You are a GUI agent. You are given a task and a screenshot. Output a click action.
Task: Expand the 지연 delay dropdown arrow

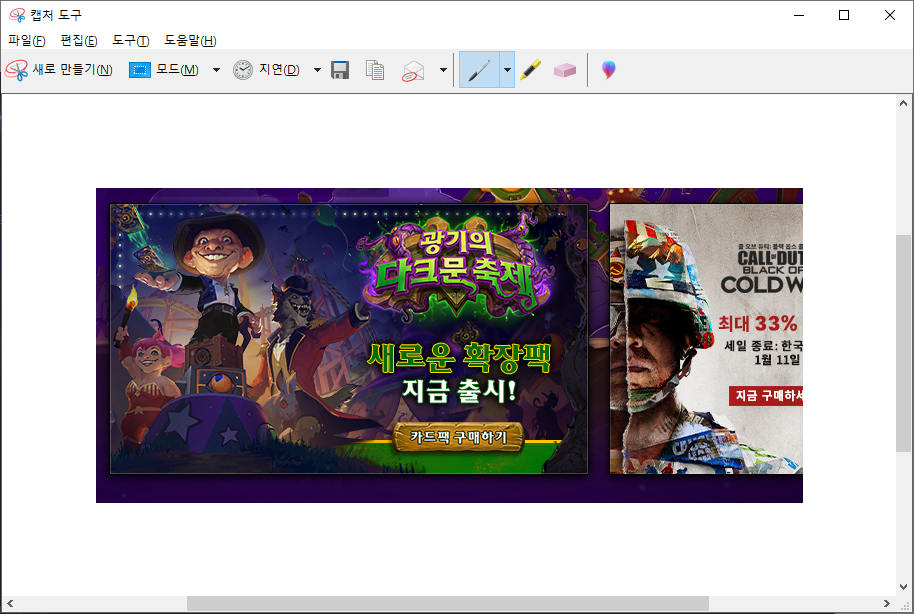[x=317, y=70]
